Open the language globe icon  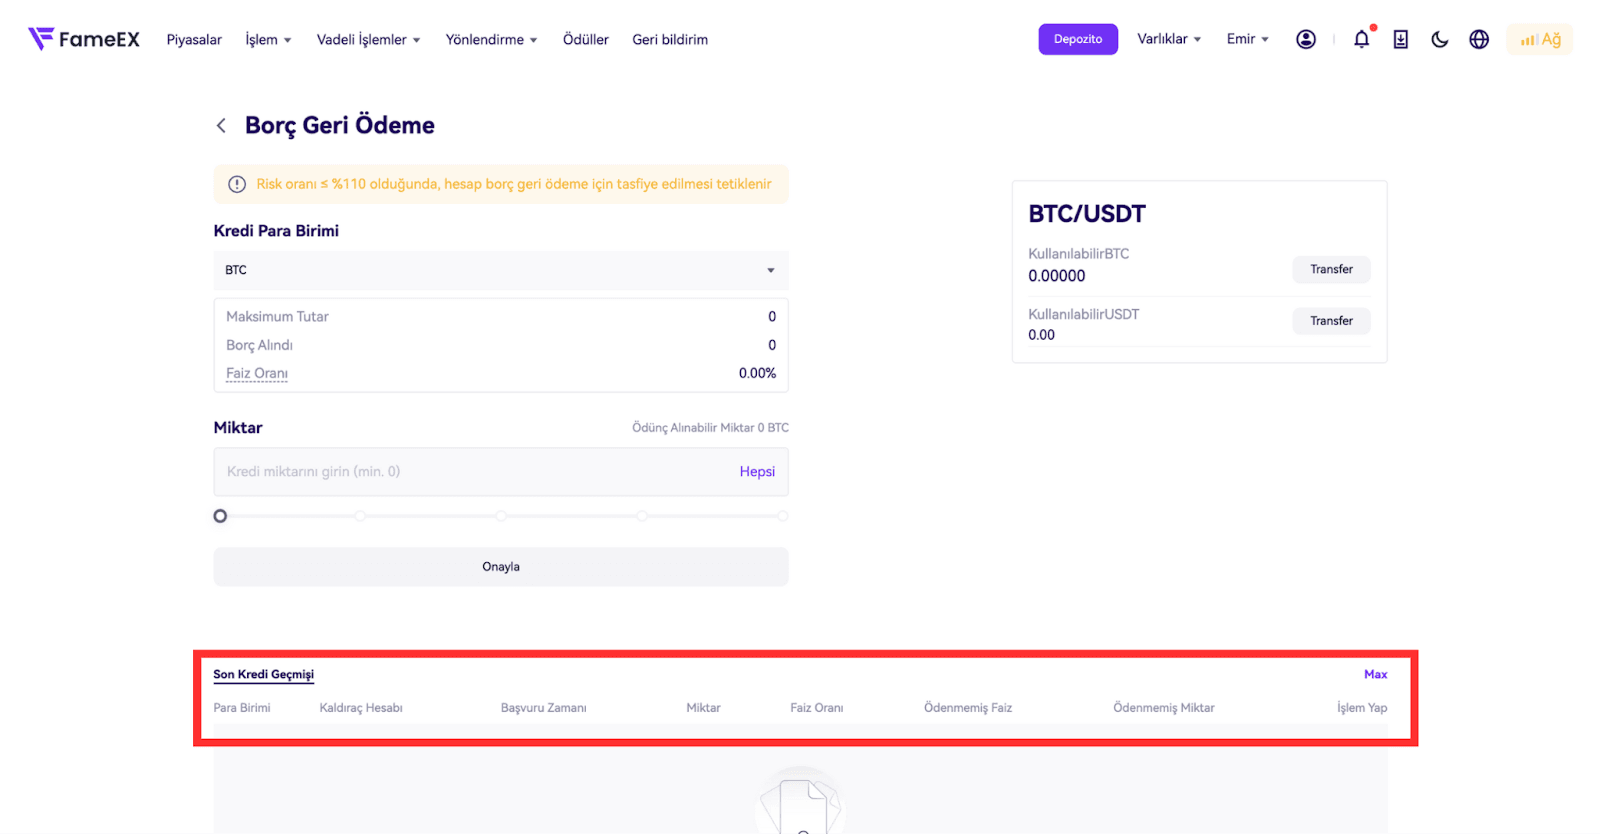1478,39
